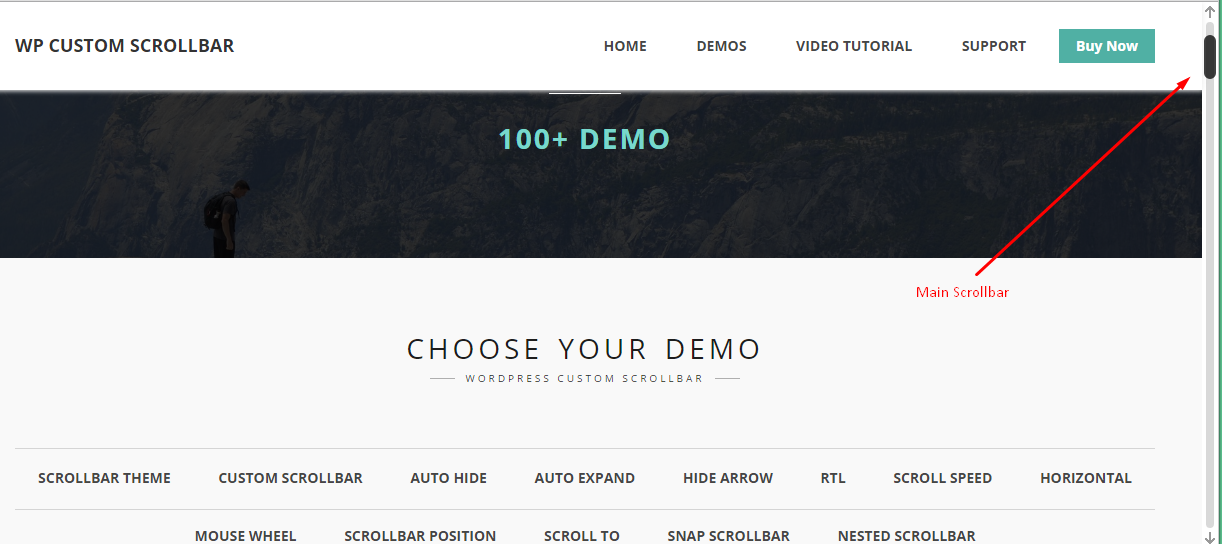Go to the HOME menu item
The image size is (1222, 544).
[x=625, y=46]
